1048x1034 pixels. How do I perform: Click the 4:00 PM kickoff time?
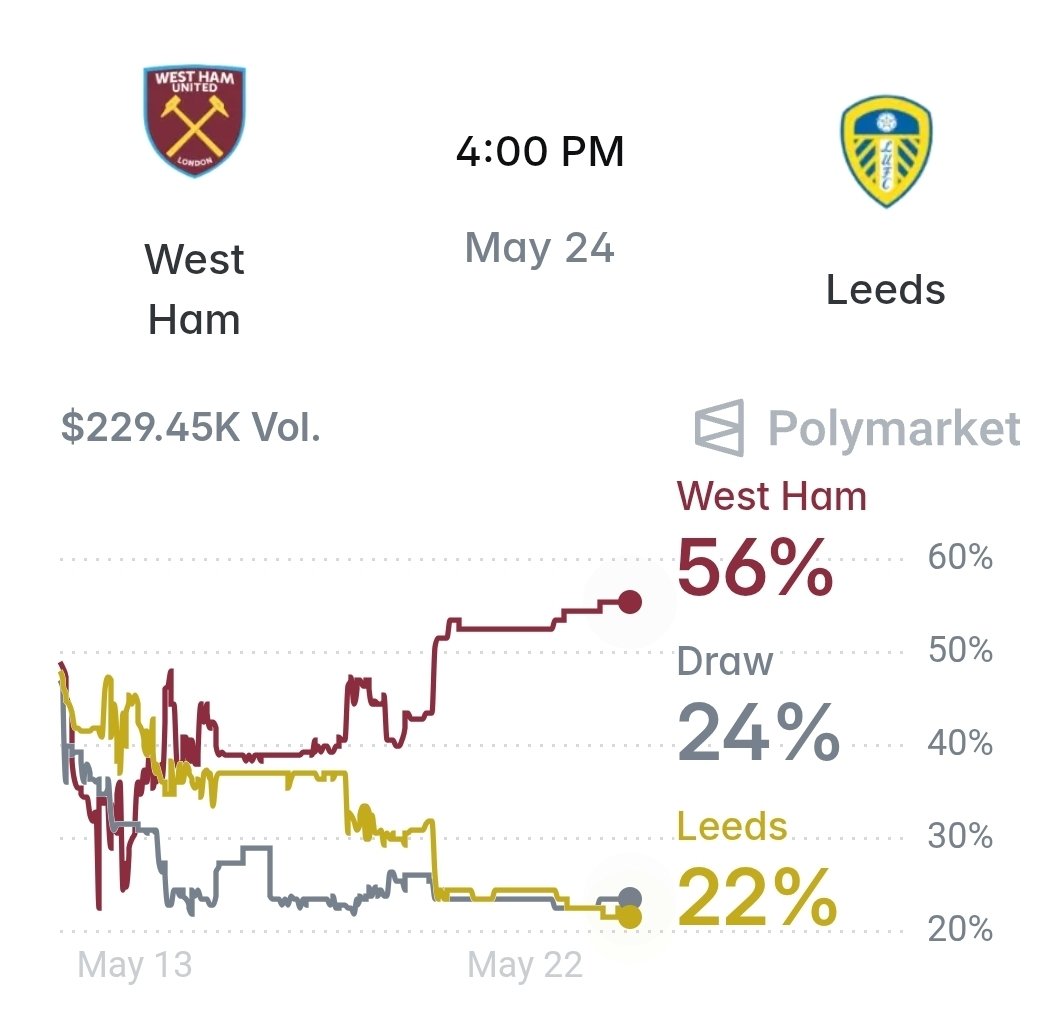click(x=540, y=151)
